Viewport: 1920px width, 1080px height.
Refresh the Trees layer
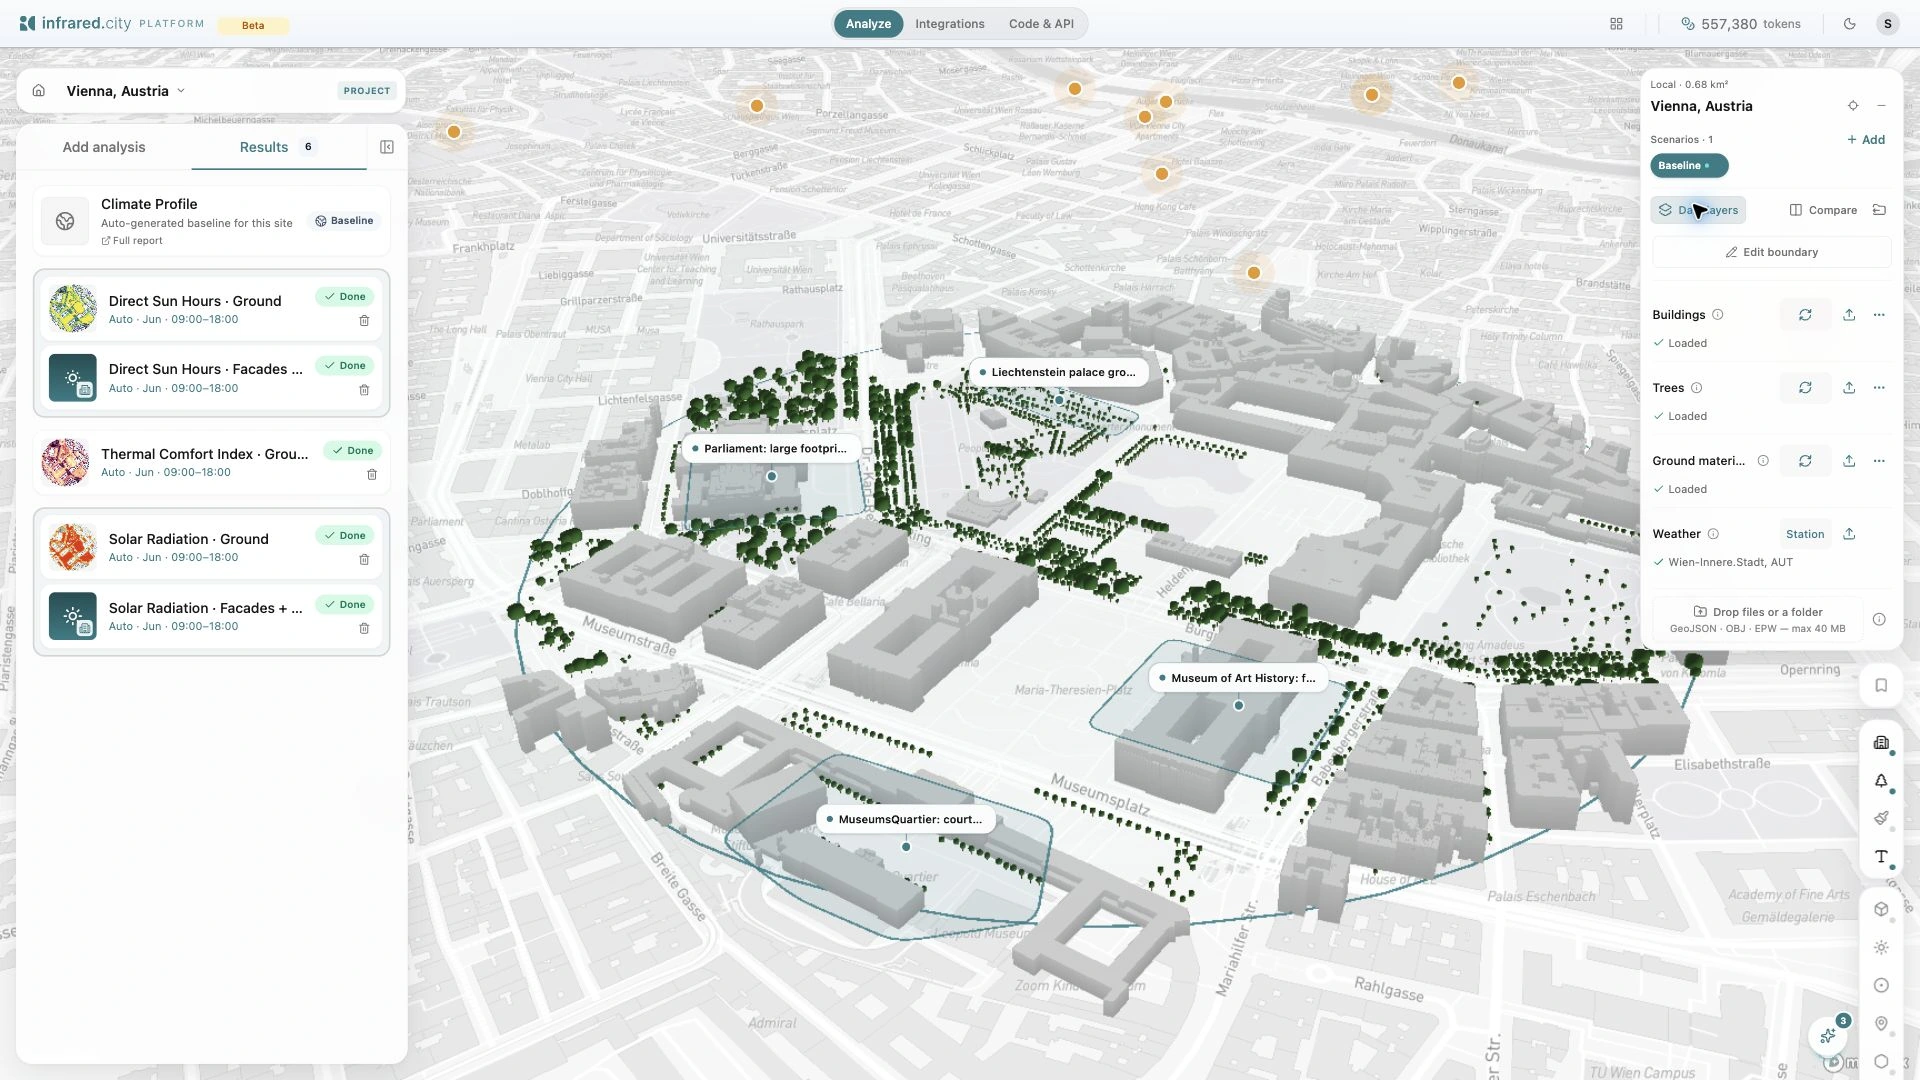1805,388
